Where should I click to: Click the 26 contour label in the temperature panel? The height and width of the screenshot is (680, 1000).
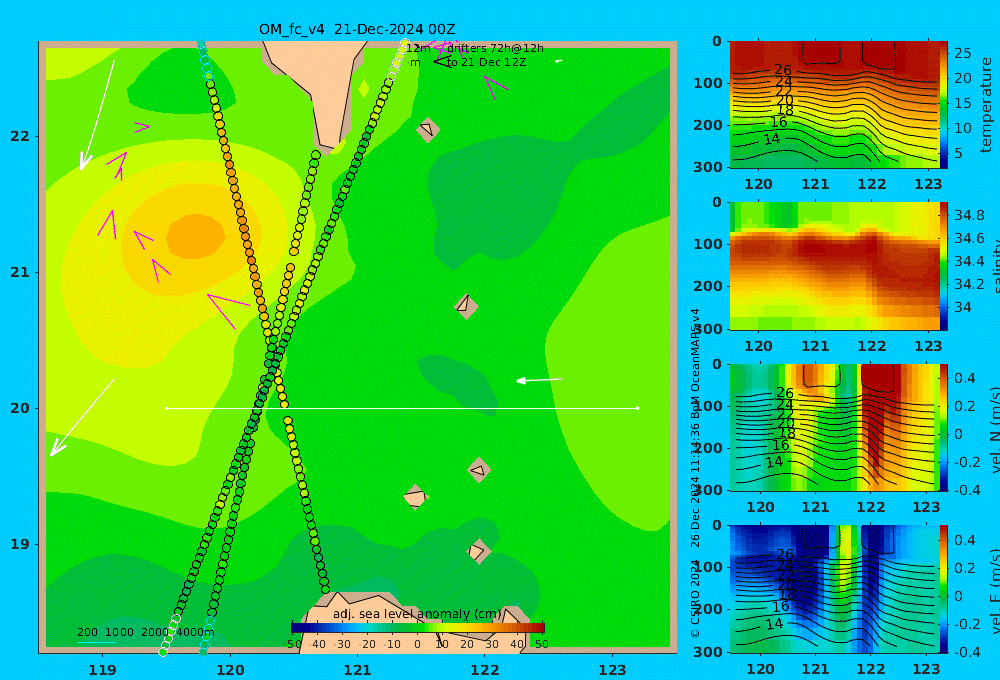click(x=783, y=70)
